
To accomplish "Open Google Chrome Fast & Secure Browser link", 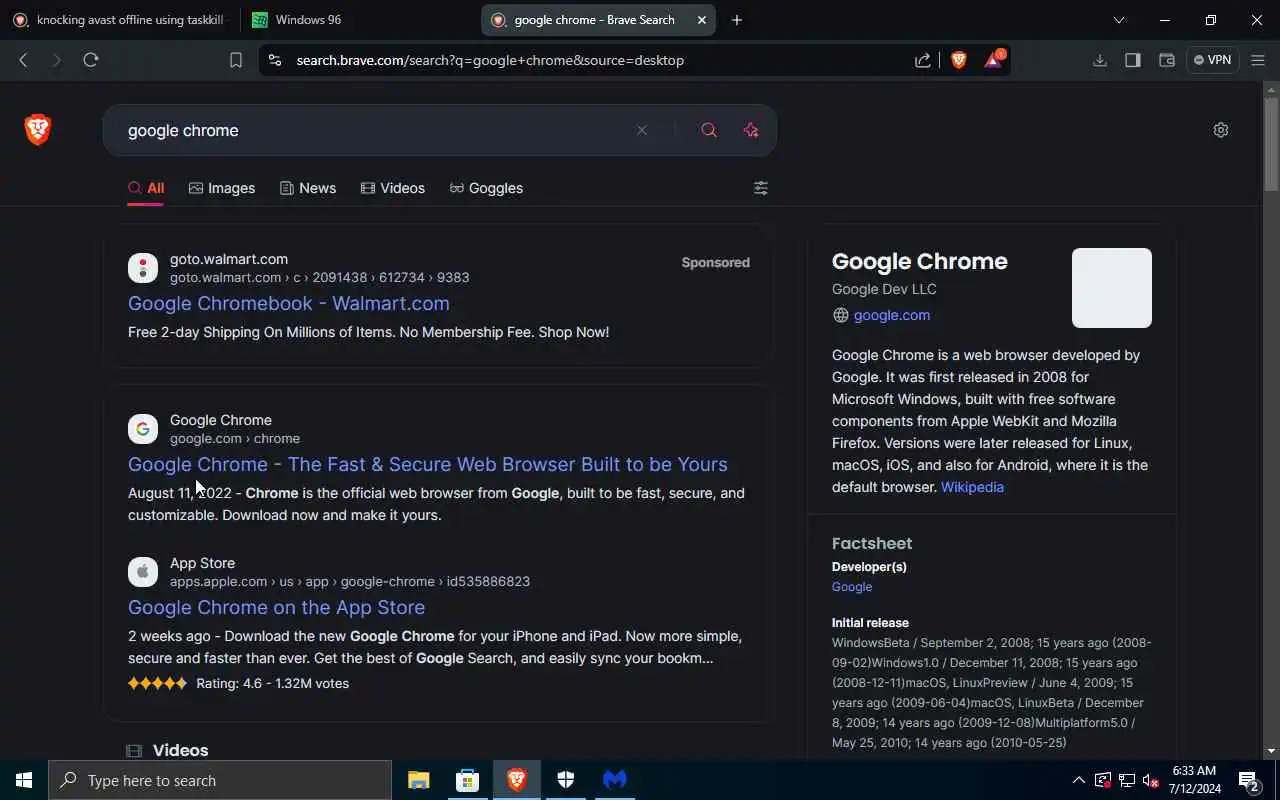I will click(428, 464).
